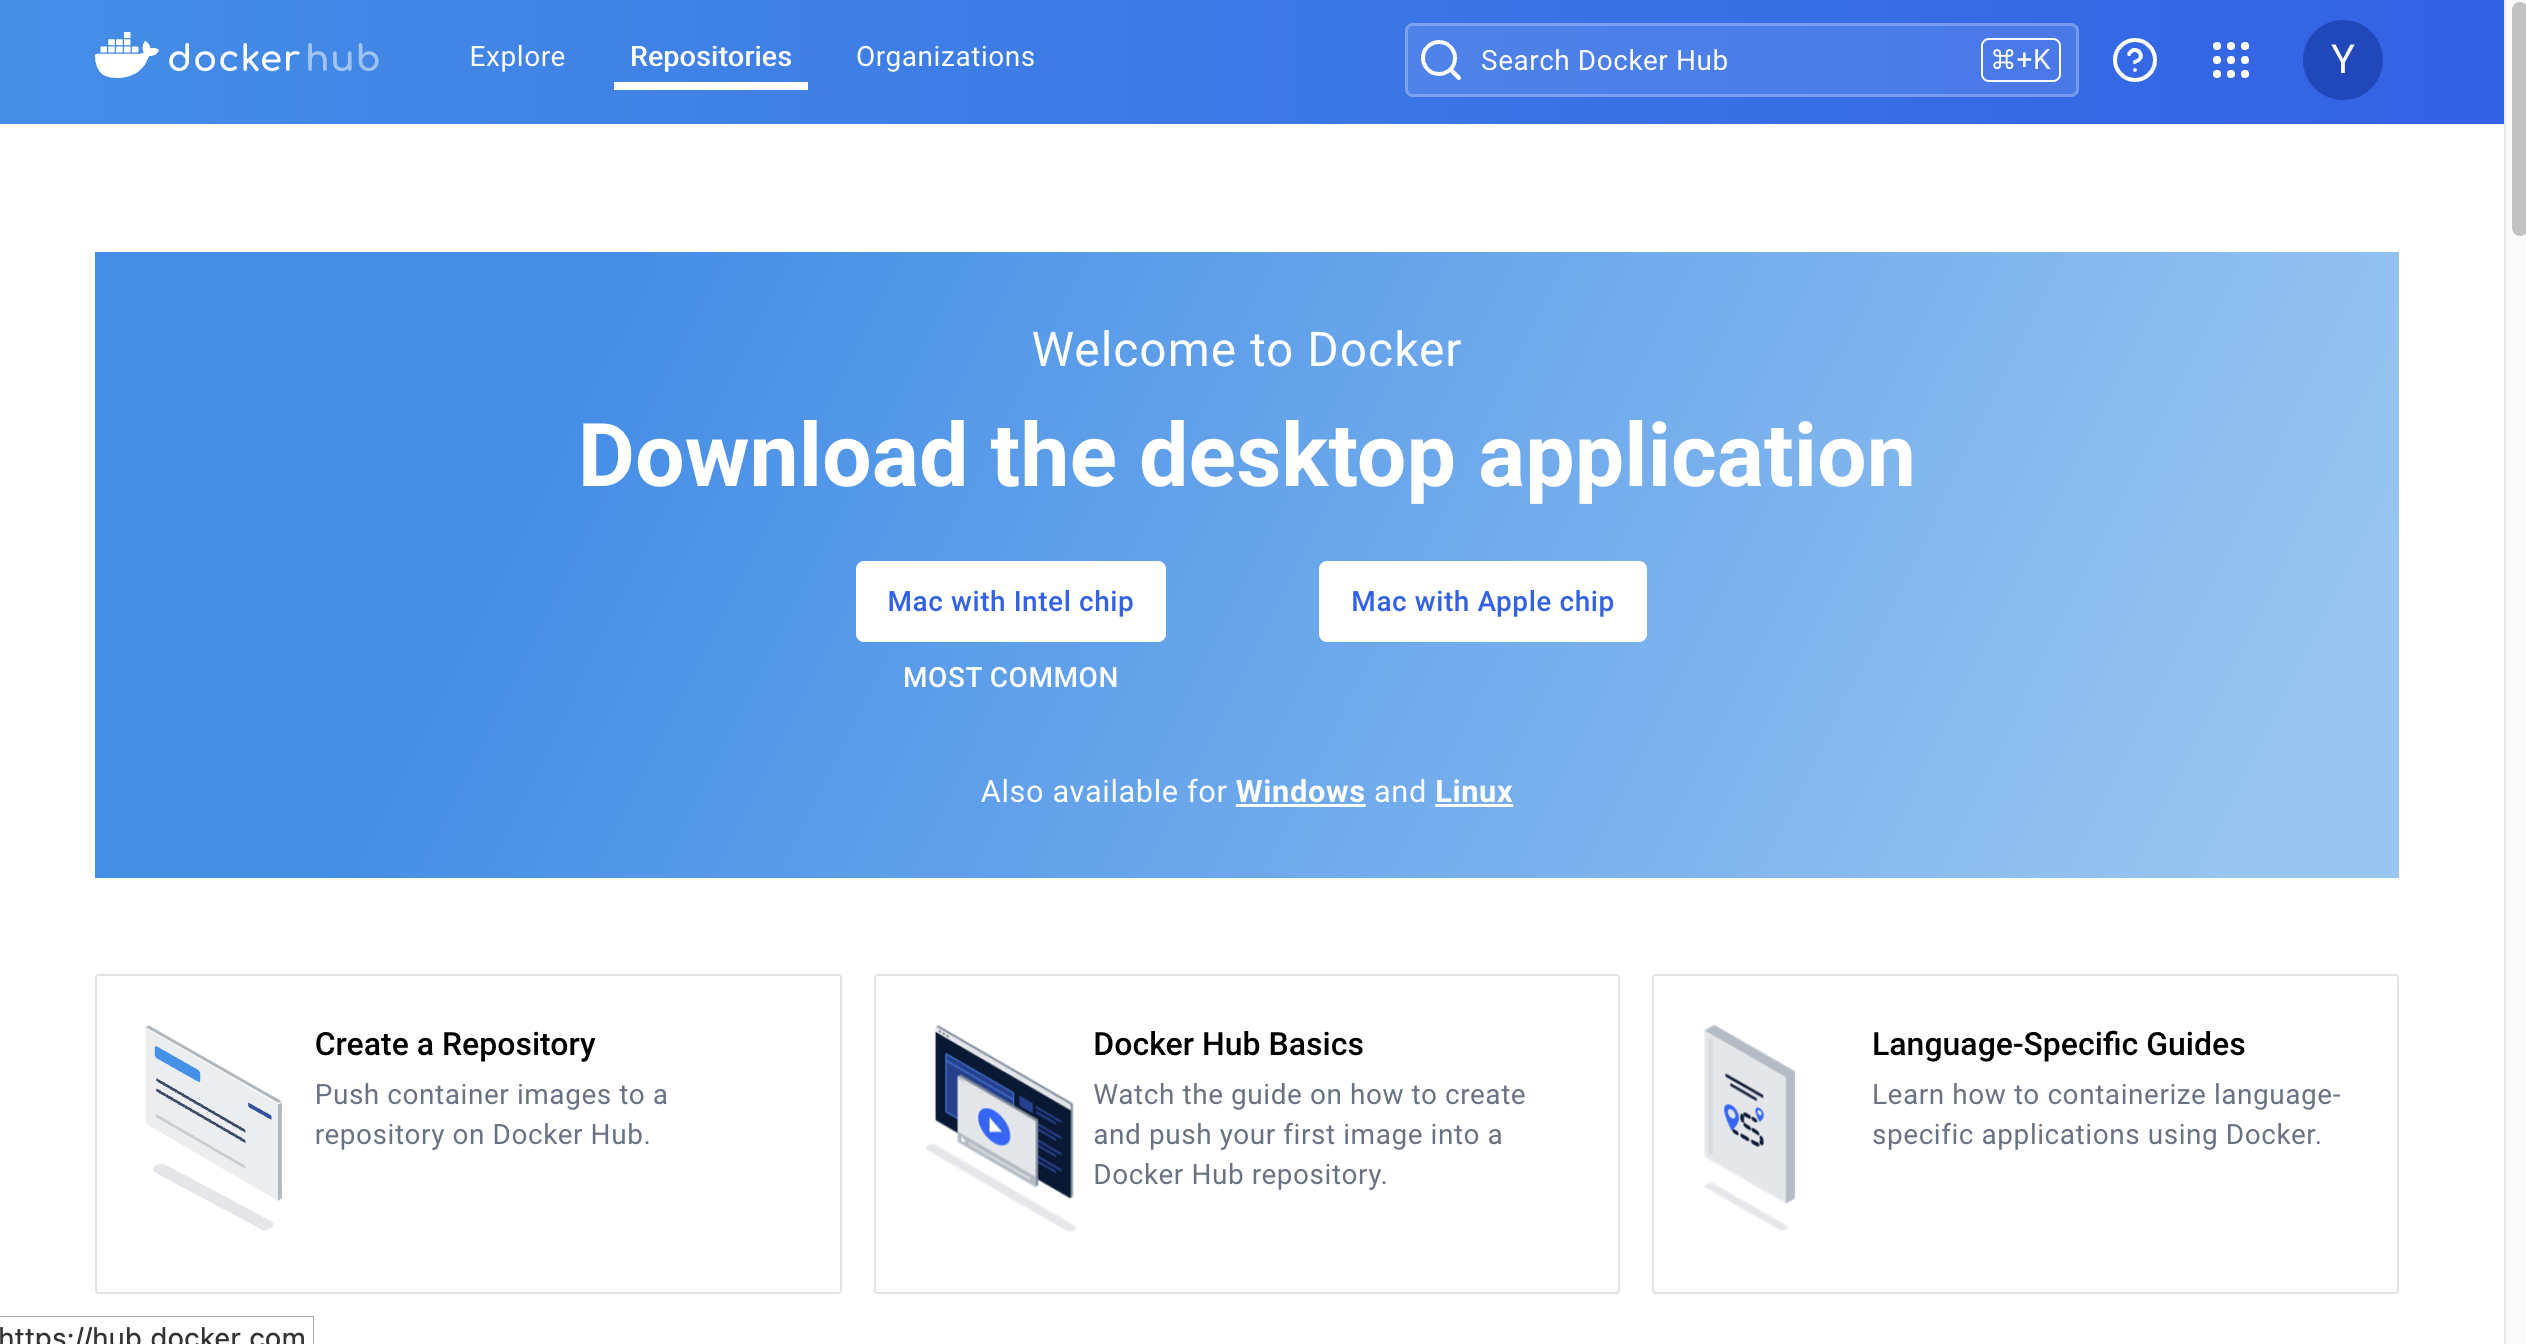
Task: Open the Create a Repository card title
Action: tap(454, 1044)
